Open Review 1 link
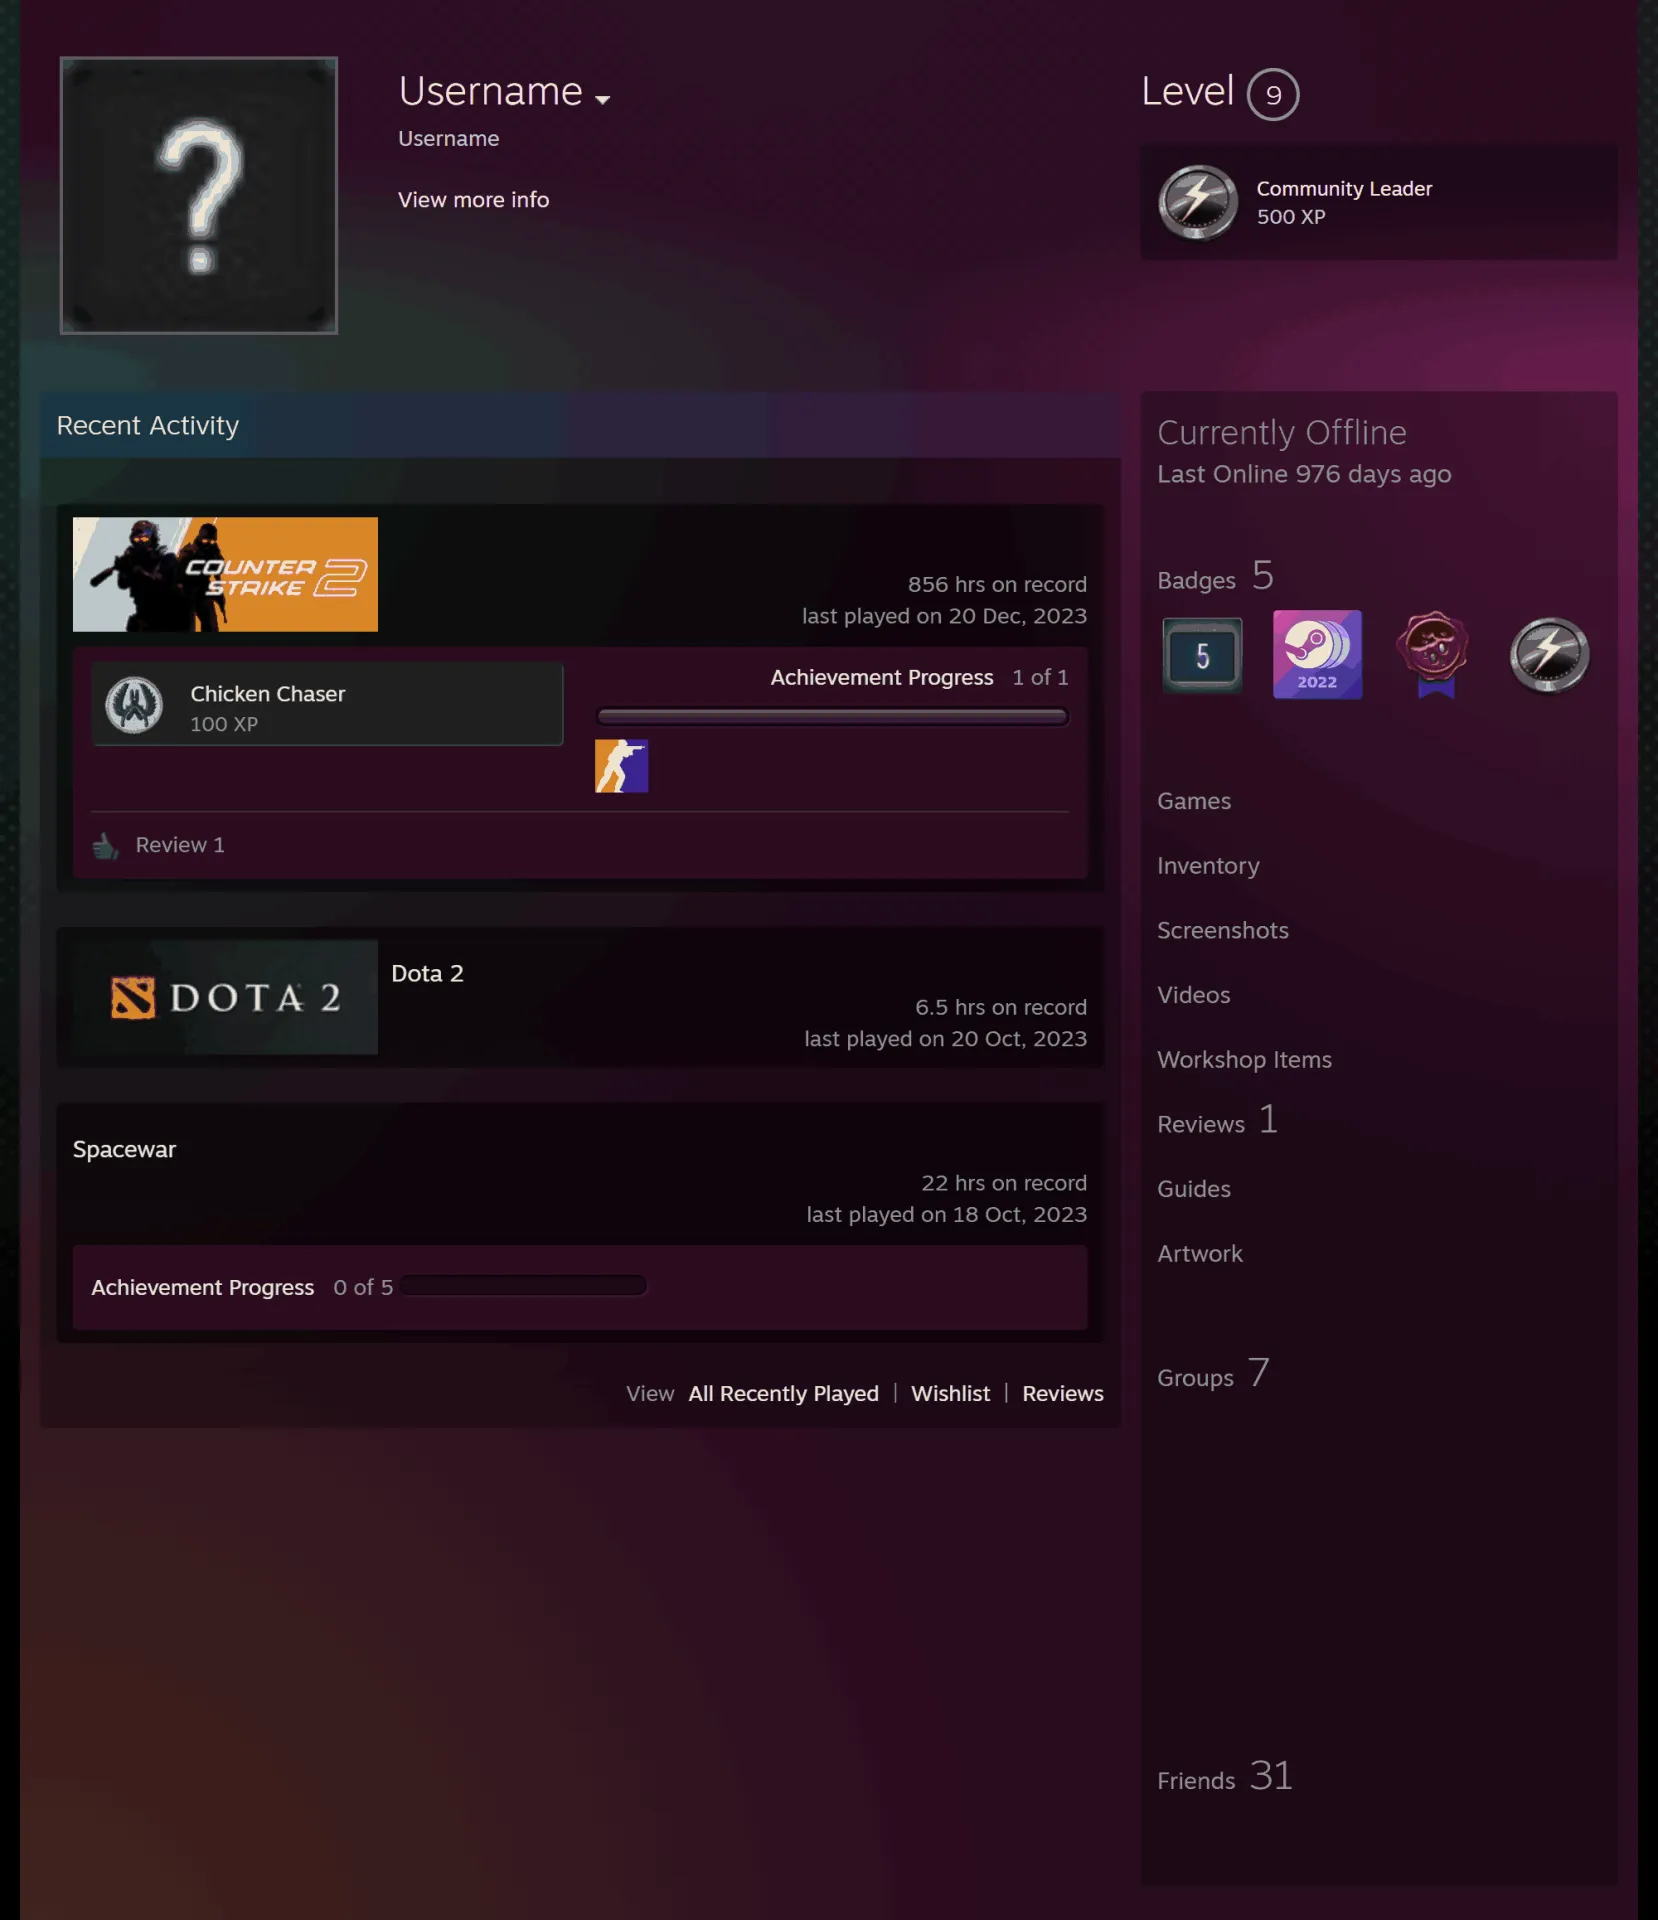This screenshot has width=1658, height=1920. point(180,845)
